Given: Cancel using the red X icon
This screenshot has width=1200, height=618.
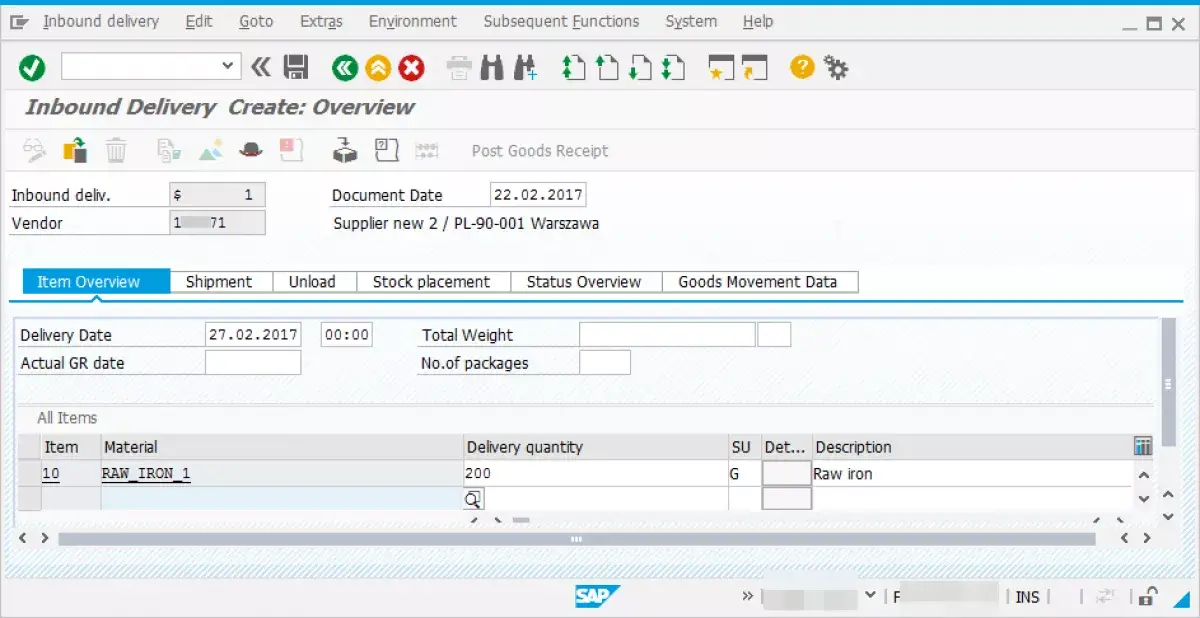Looking at the screenshot, I should coord(411,68).
